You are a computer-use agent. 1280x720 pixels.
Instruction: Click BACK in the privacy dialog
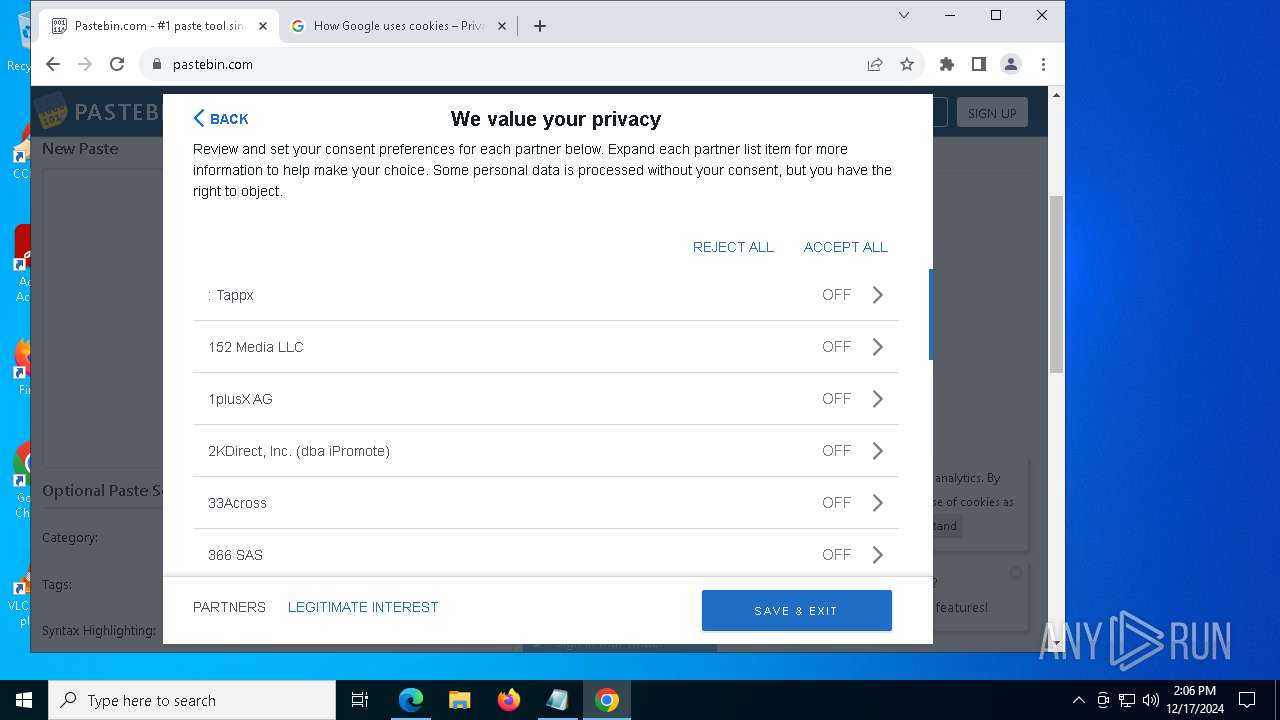221,119
